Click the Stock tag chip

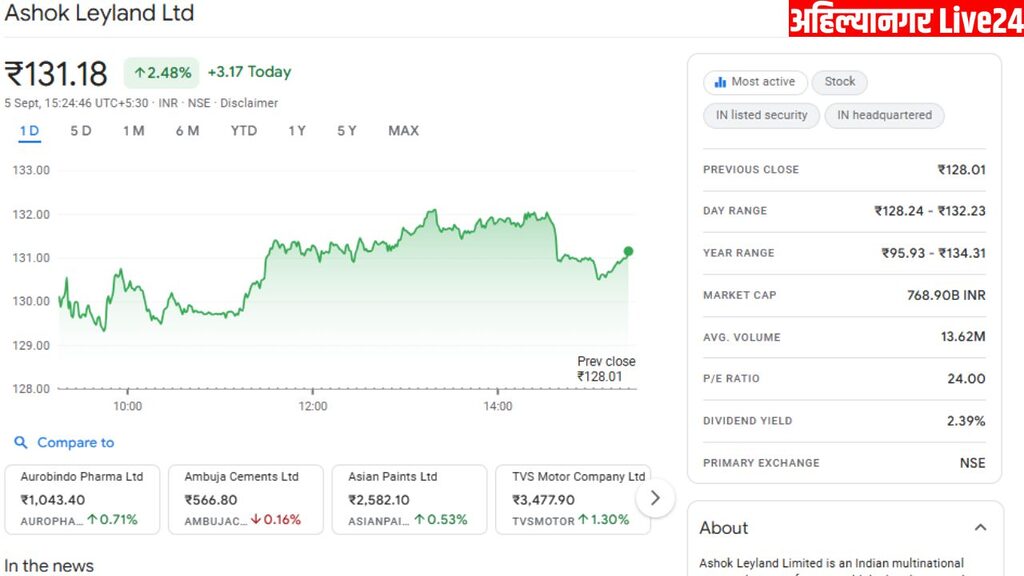pos(839,82)
